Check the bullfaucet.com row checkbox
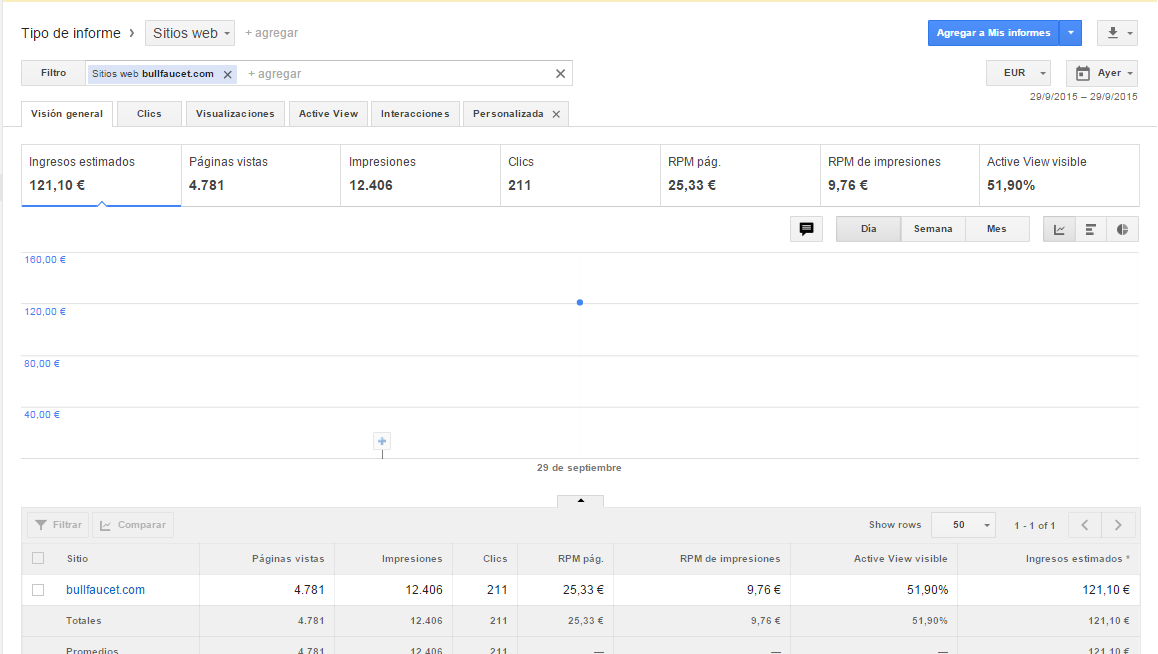Viewport: 1158px width, 654px height. [x=38, y=590]
